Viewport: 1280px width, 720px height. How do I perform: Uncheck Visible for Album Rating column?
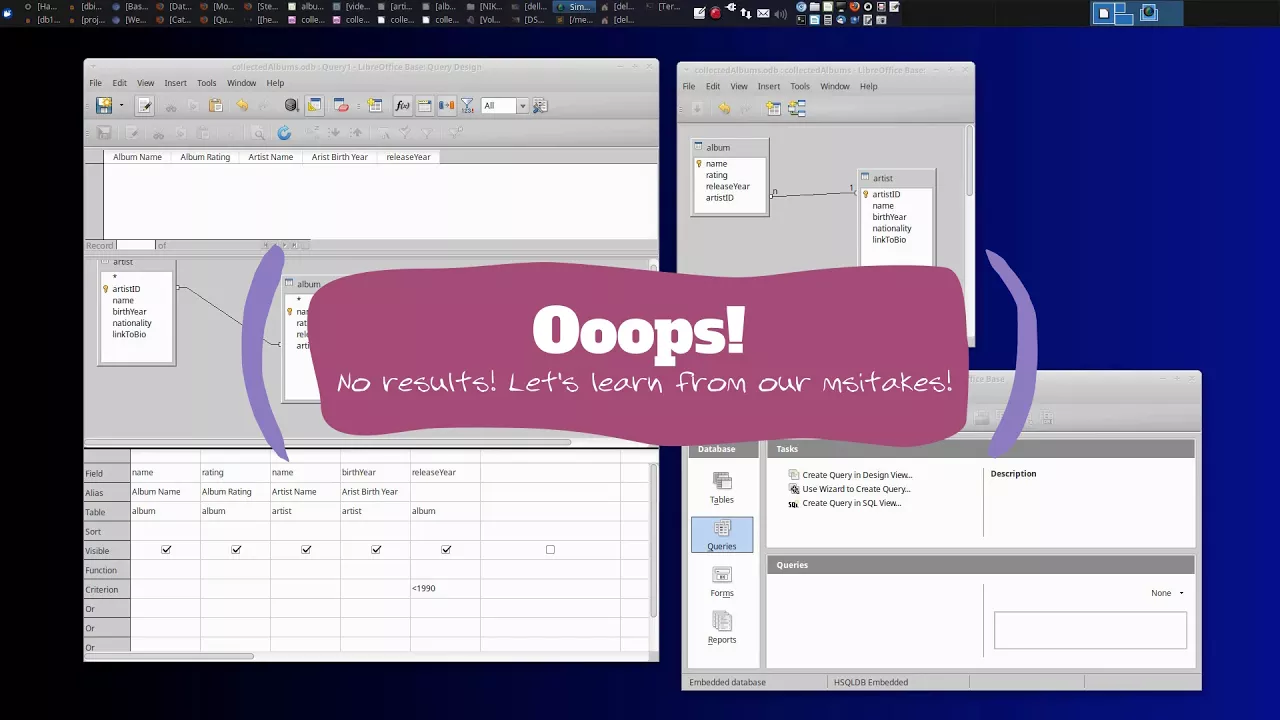click(x=236, y=550)
